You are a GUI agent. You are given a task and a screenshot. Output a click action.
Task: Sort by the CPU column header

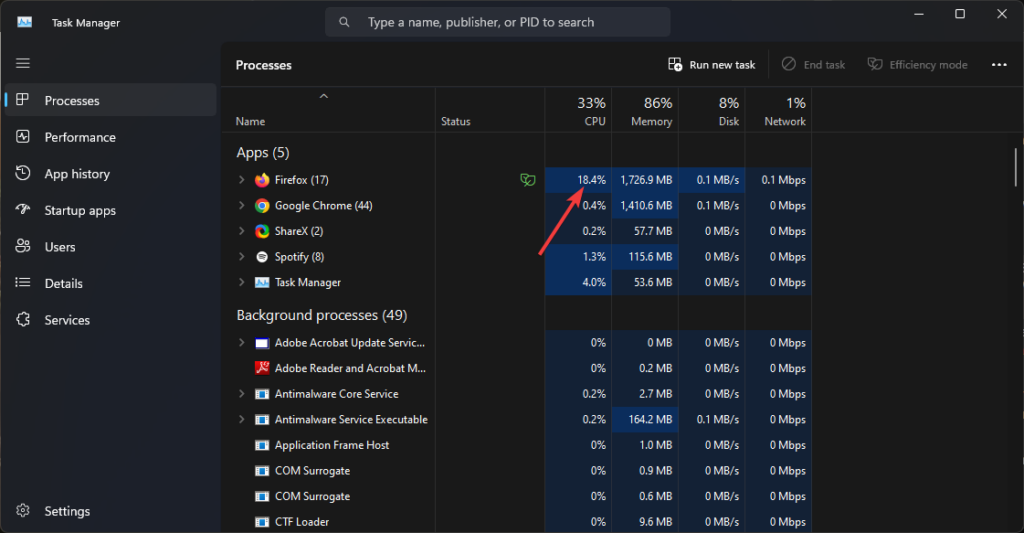tap(579, 110)
